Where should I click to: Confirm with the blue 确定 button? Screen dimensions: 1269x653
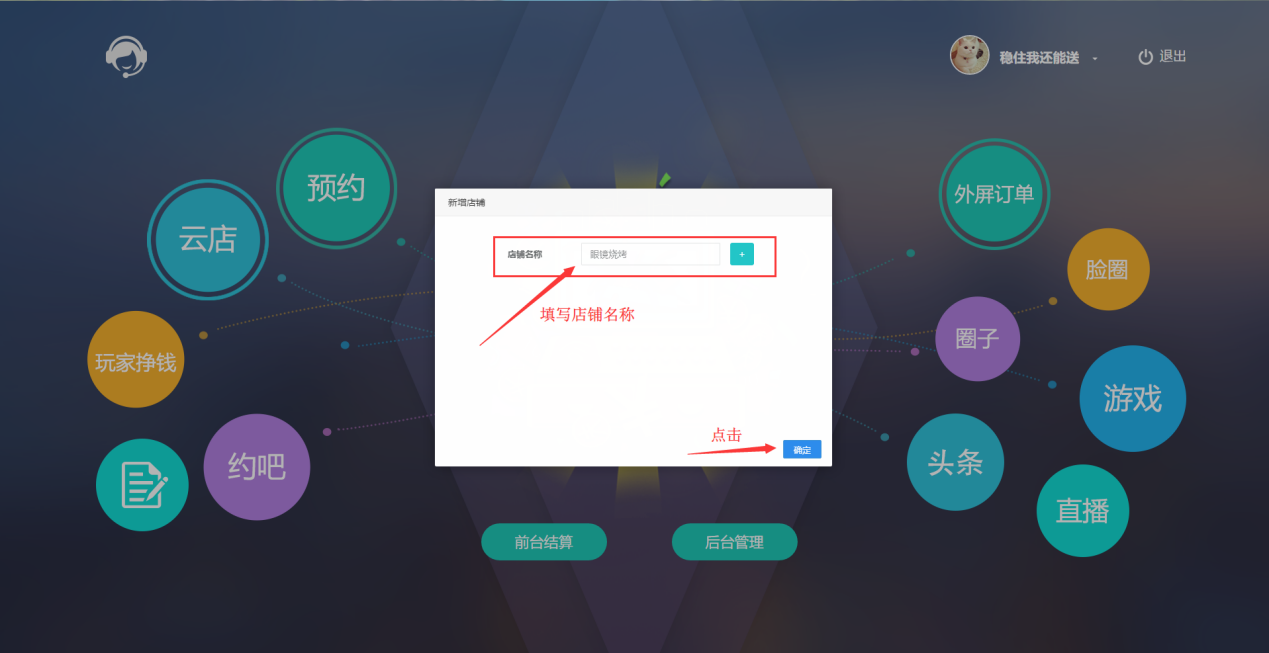[x=802, y=450]
